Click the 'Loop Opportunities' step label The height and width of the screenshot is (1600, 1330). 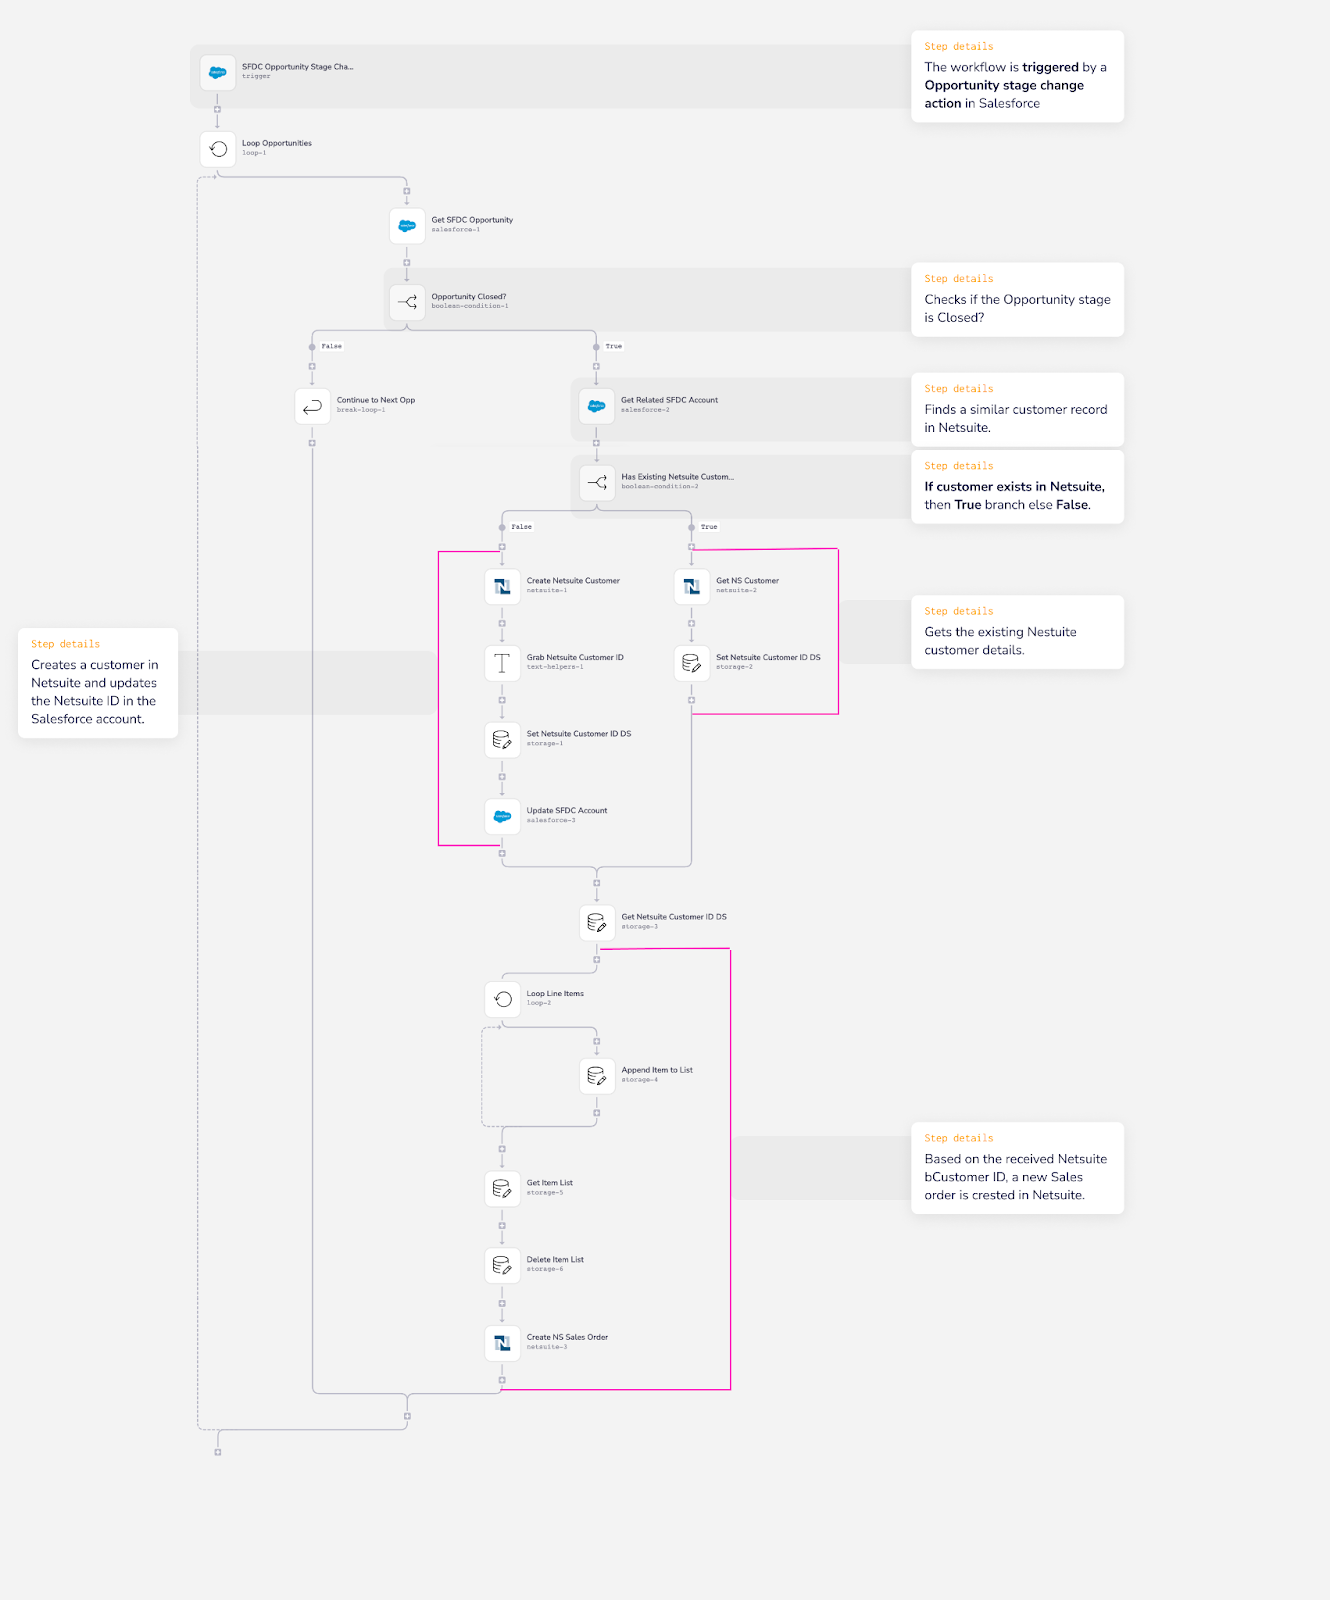coord(277,143)
